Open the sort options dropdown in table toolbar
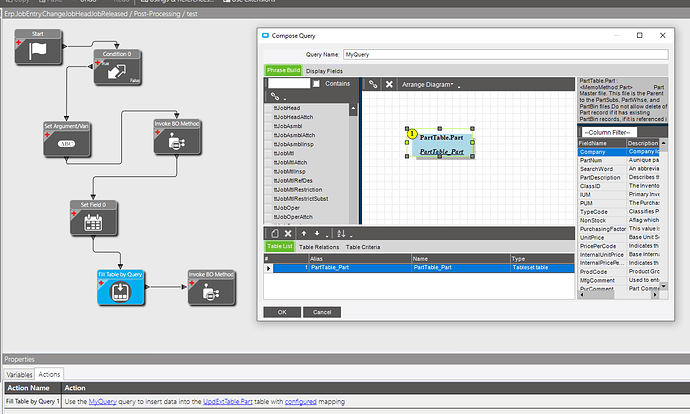This screenshot has width=690, height=414. [x=343, y=232]
